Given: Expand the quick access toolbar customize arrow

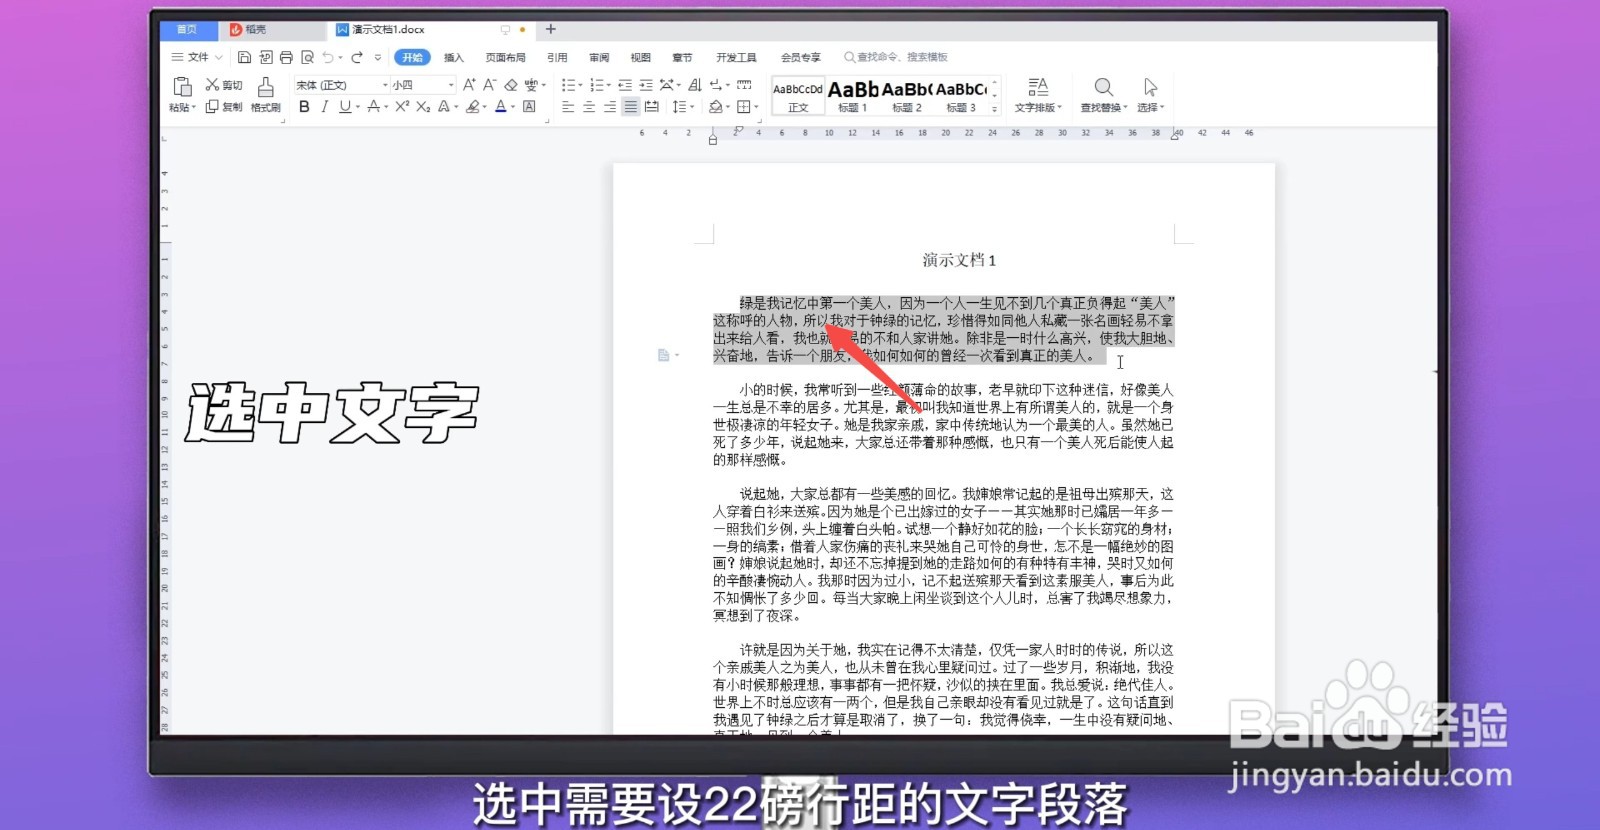Looking at the screenshot, I should click(377, 57).
